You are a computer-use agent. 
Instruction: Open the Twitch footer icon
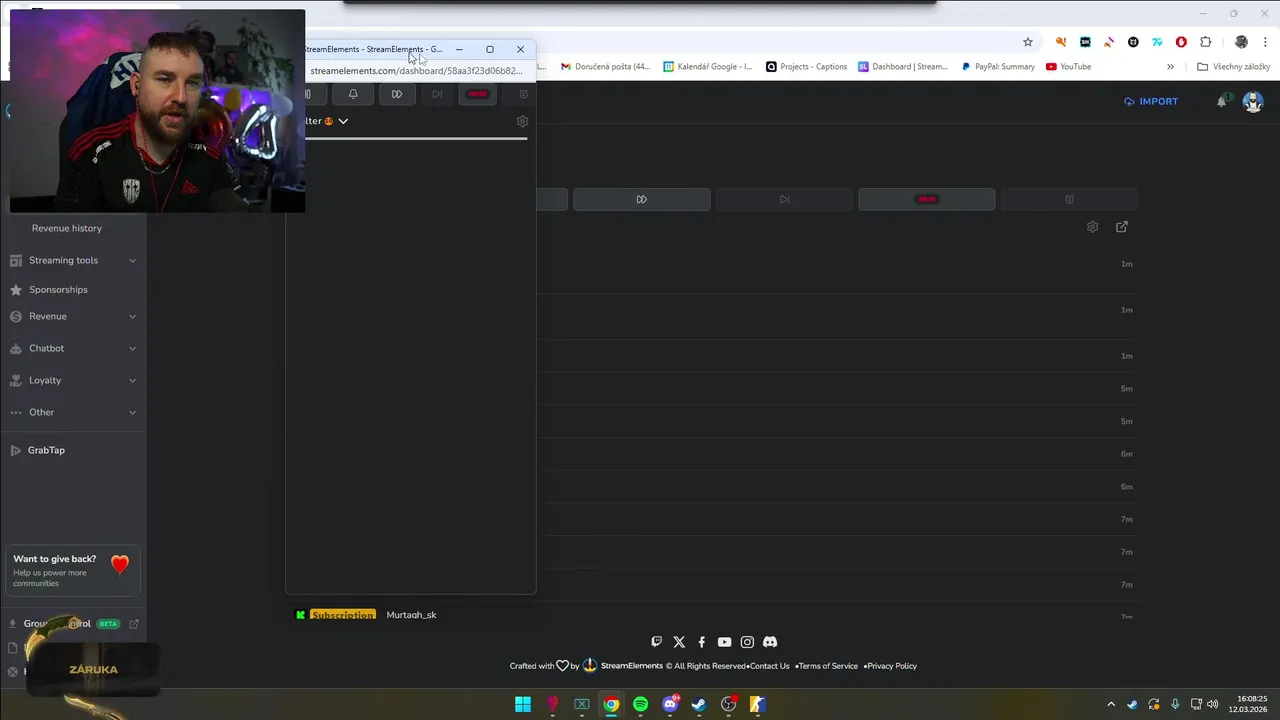click(x=657, y=642)
